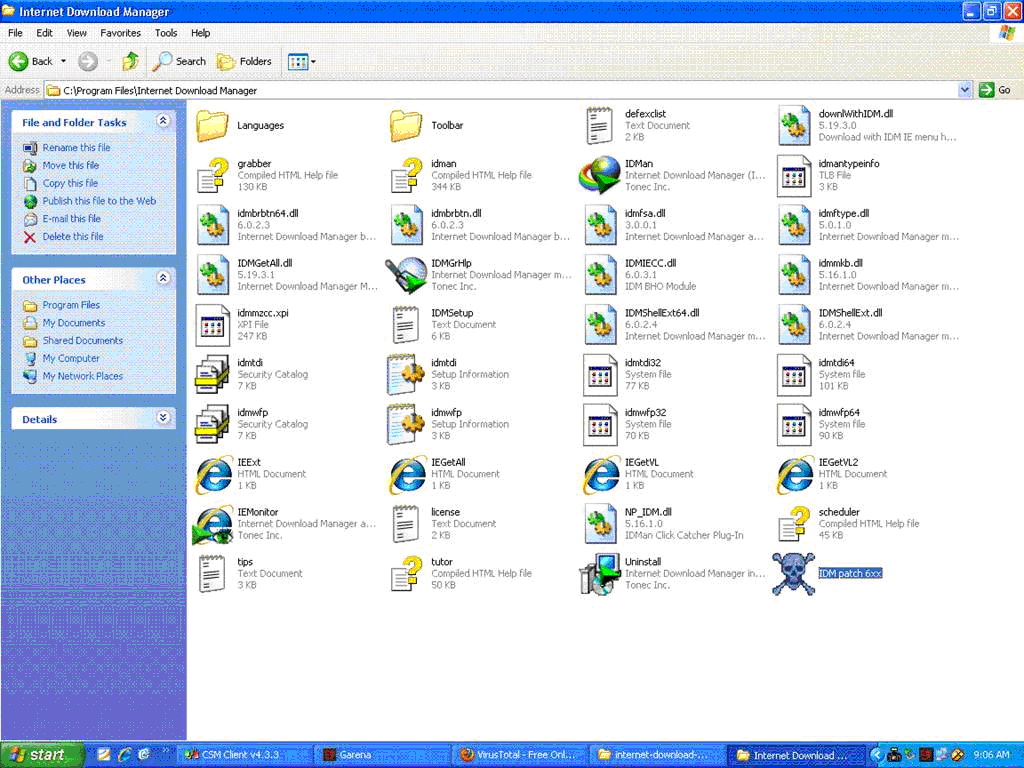Screen dimensions: 1024x768
Task: Select the scheduler help file icon
Action: click(x=793, y=524)
